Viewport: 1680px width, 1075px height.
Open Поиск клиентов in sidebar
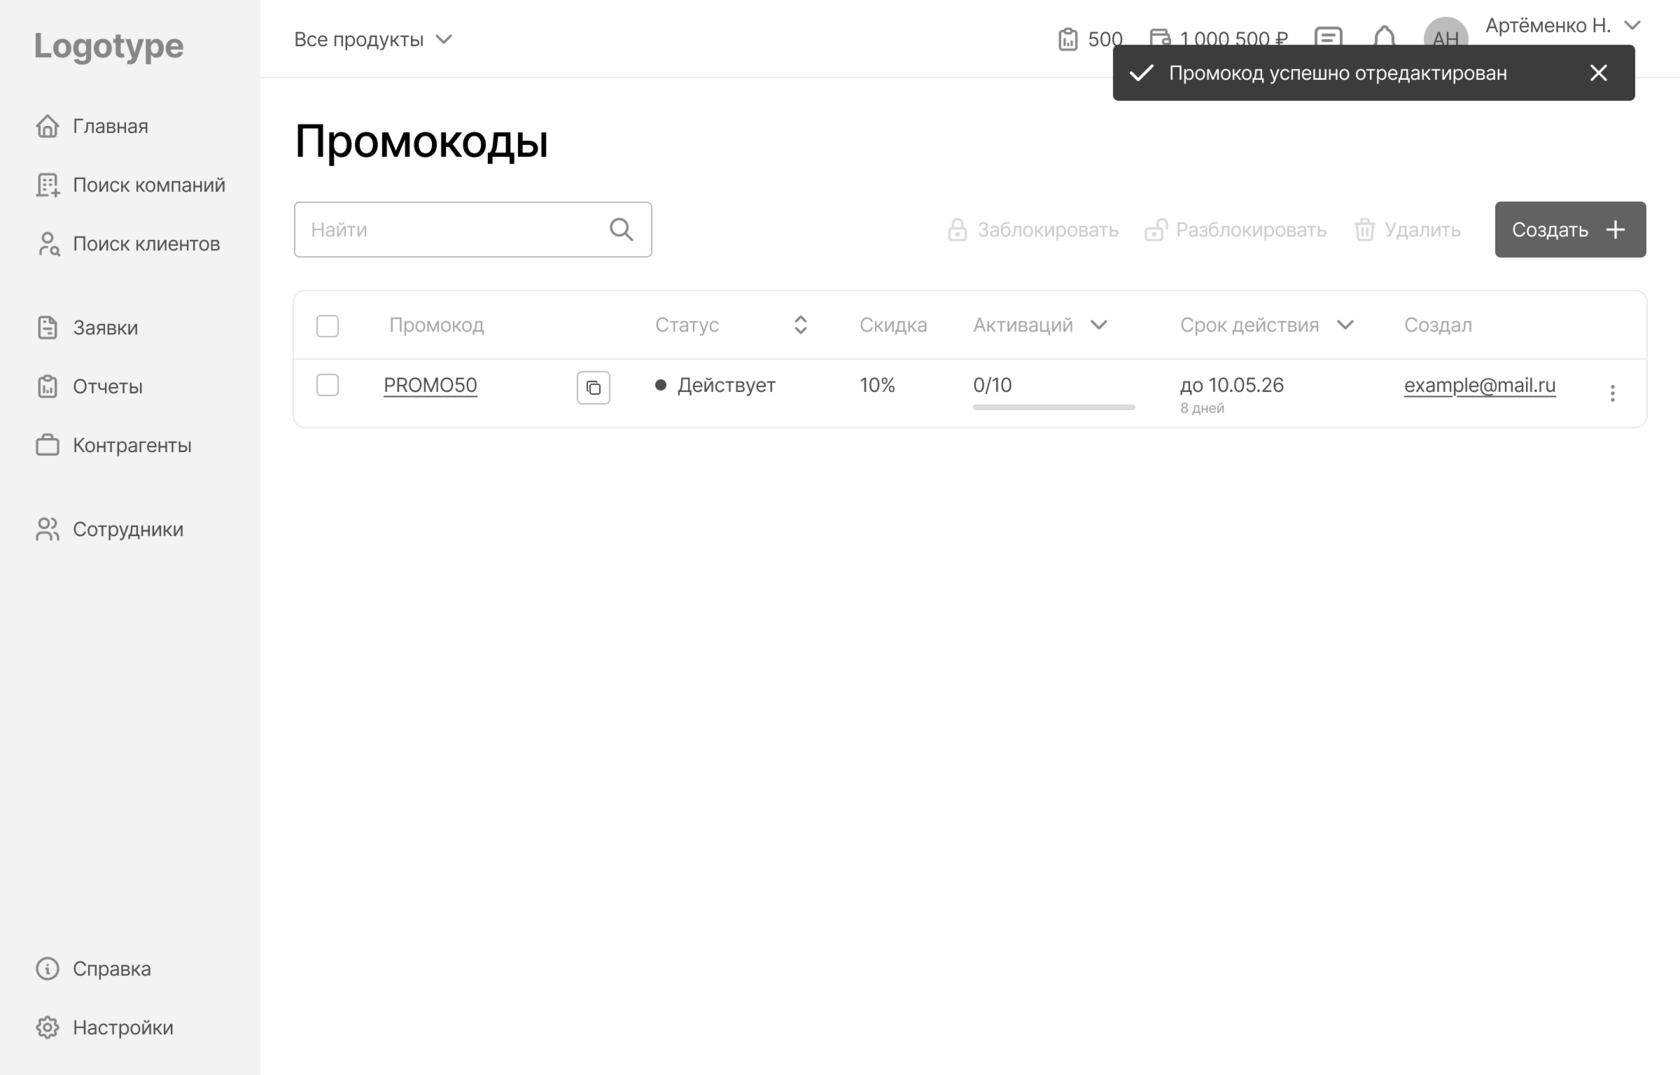coord(127,244)
